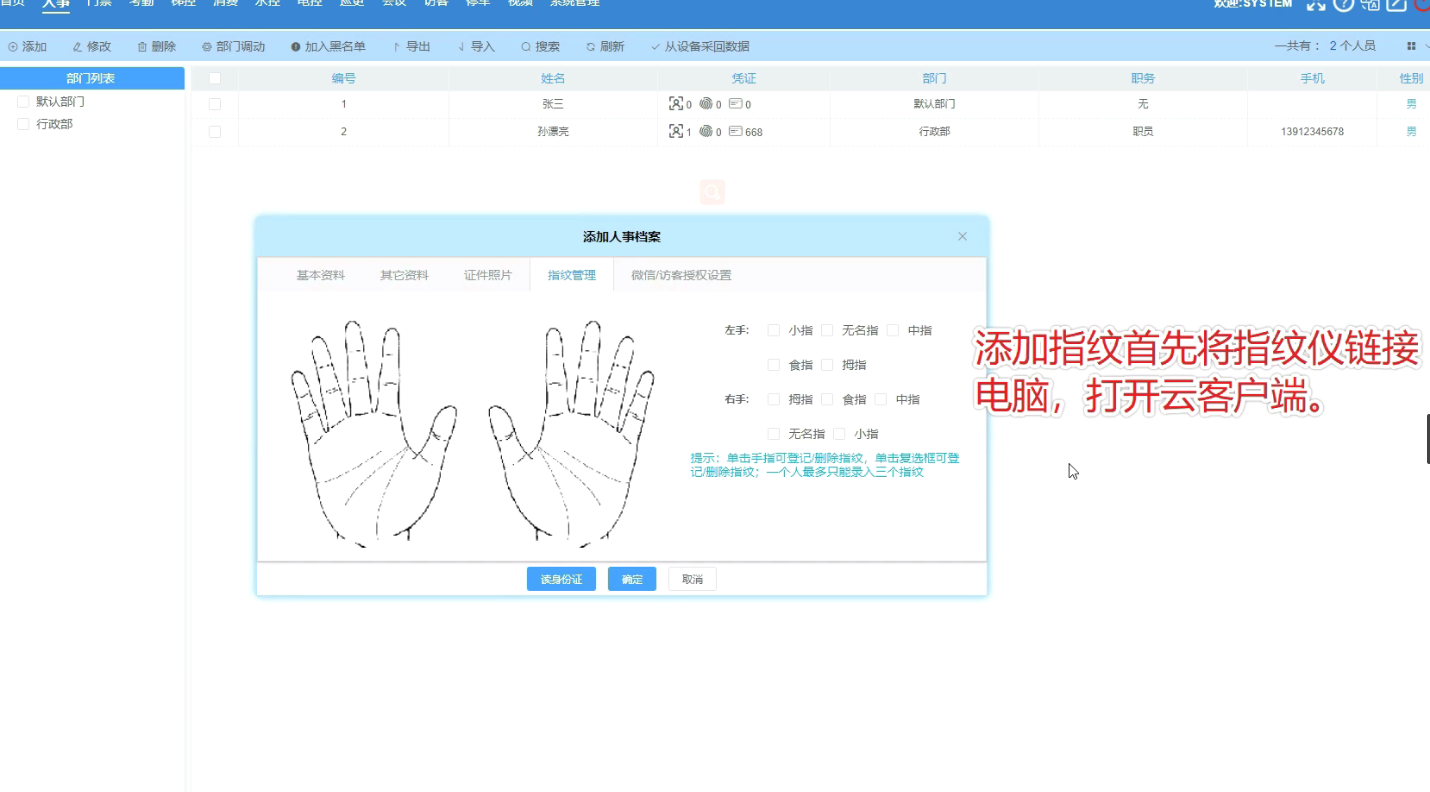Click the name cell 张三
Viewport: 1430px width, 792px height.
tap(553, 104)
